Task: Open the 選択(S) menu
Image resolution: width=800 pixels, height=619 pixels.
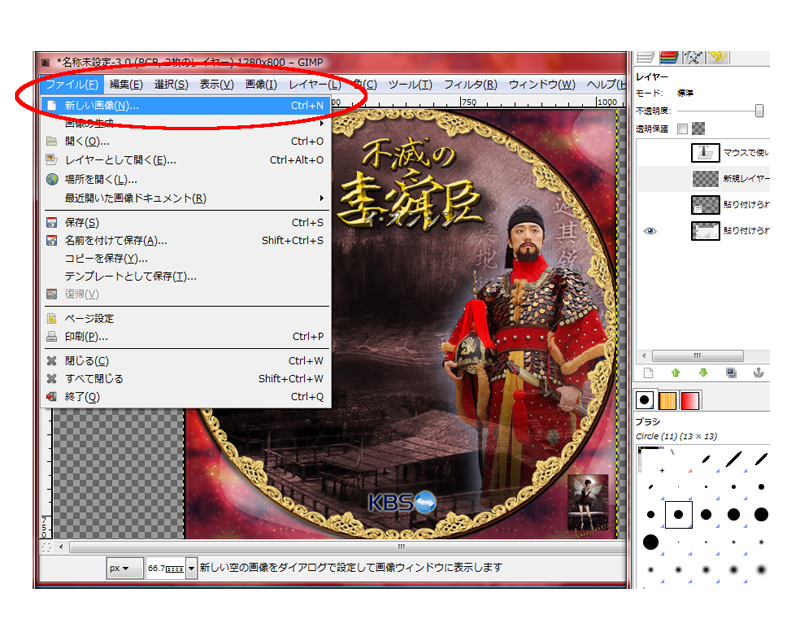Action: pyautogui.click(x=171, y=84)
